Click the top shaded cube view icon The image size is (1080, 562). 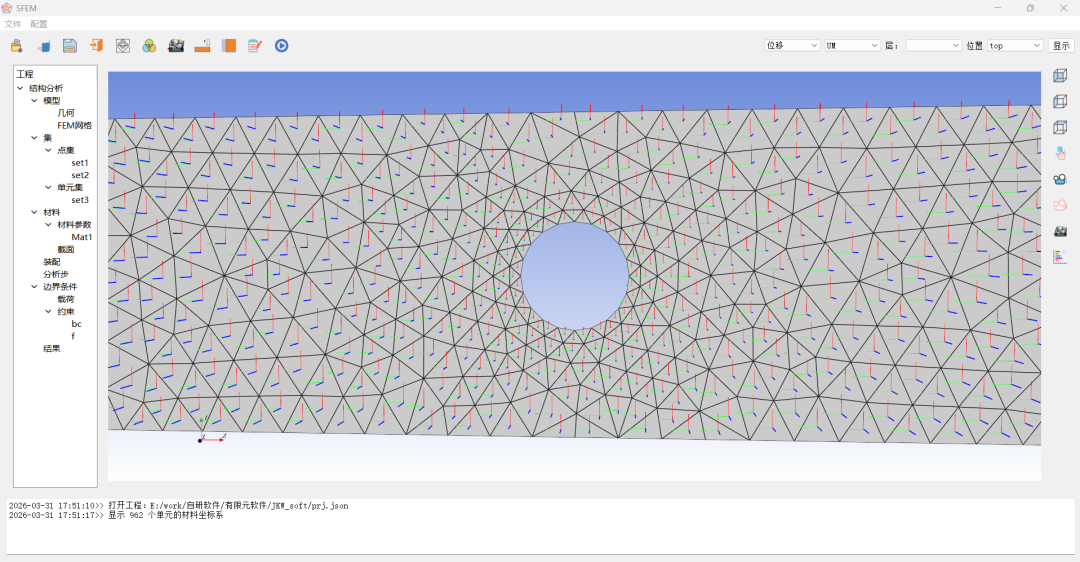pyautogui.click(x=1060, y=76)
